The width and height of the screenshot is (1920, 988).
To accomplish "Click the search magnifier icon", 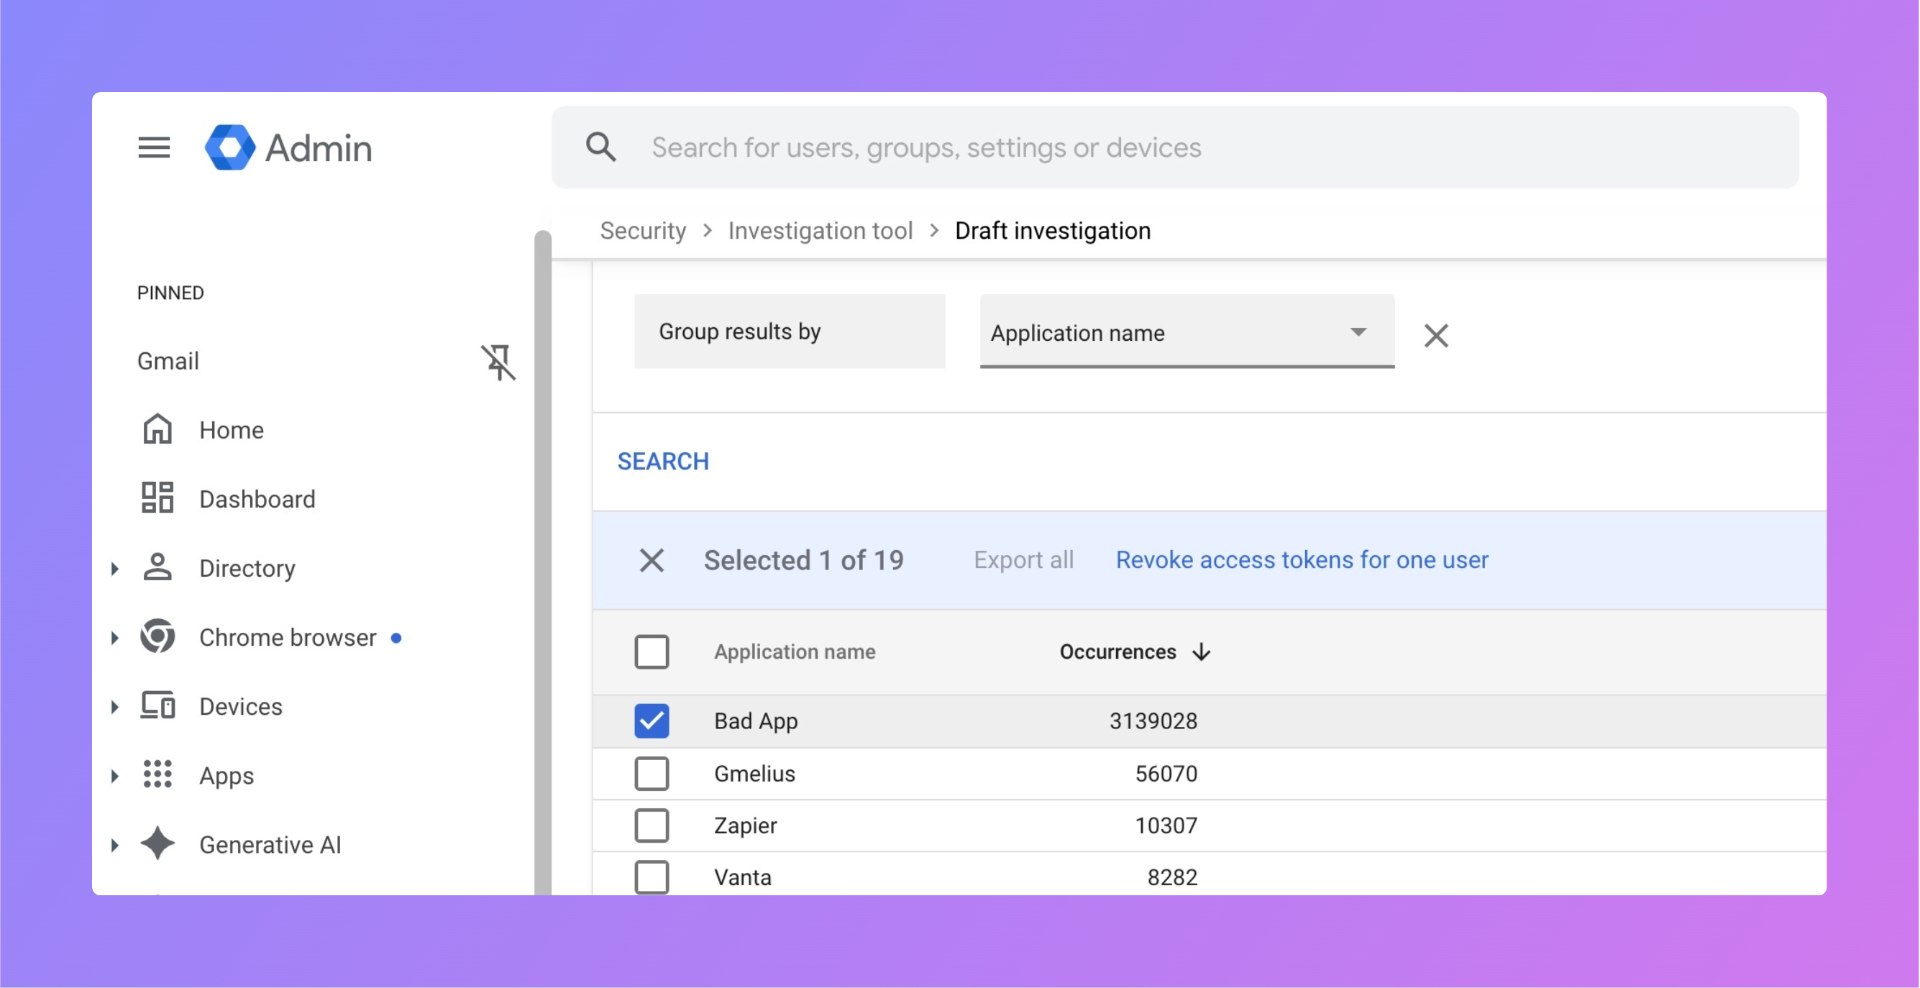I will [601, 146].
